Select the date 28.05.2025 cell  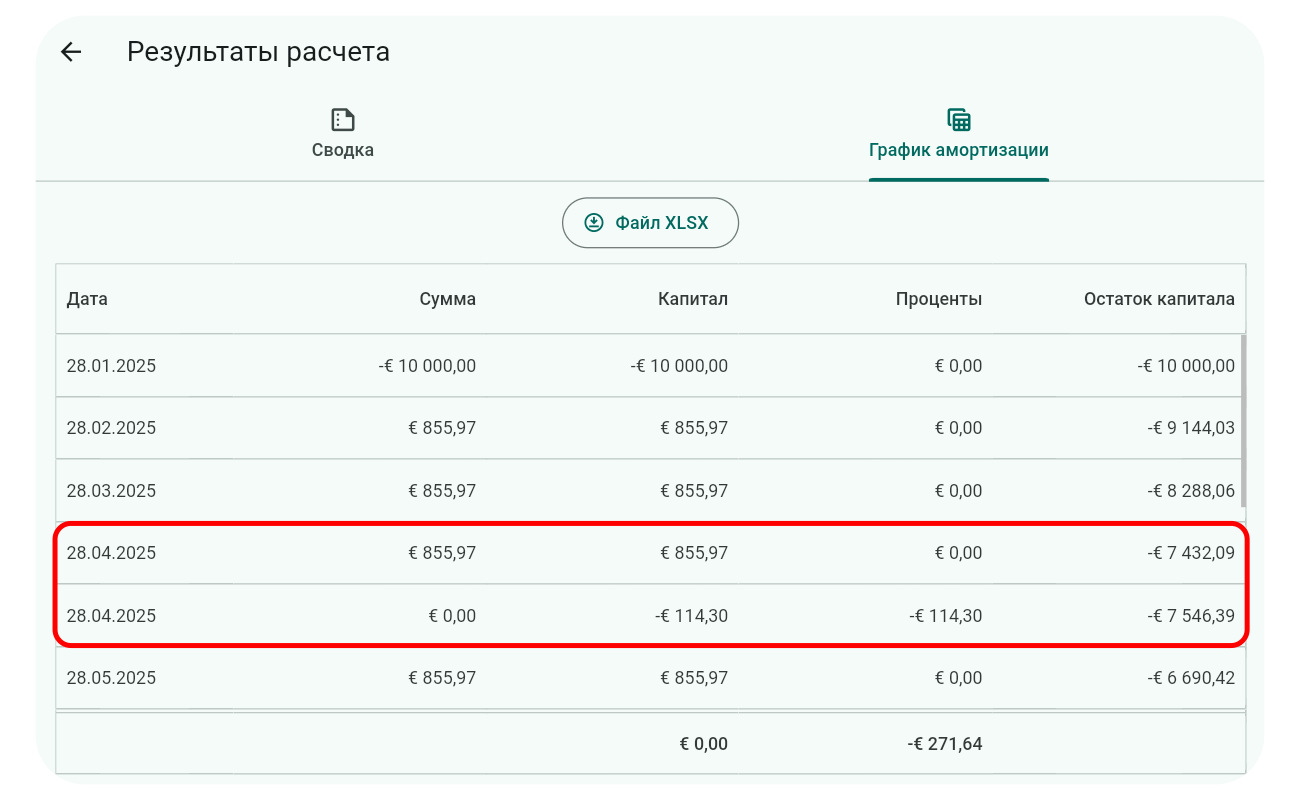click(111, 678)
